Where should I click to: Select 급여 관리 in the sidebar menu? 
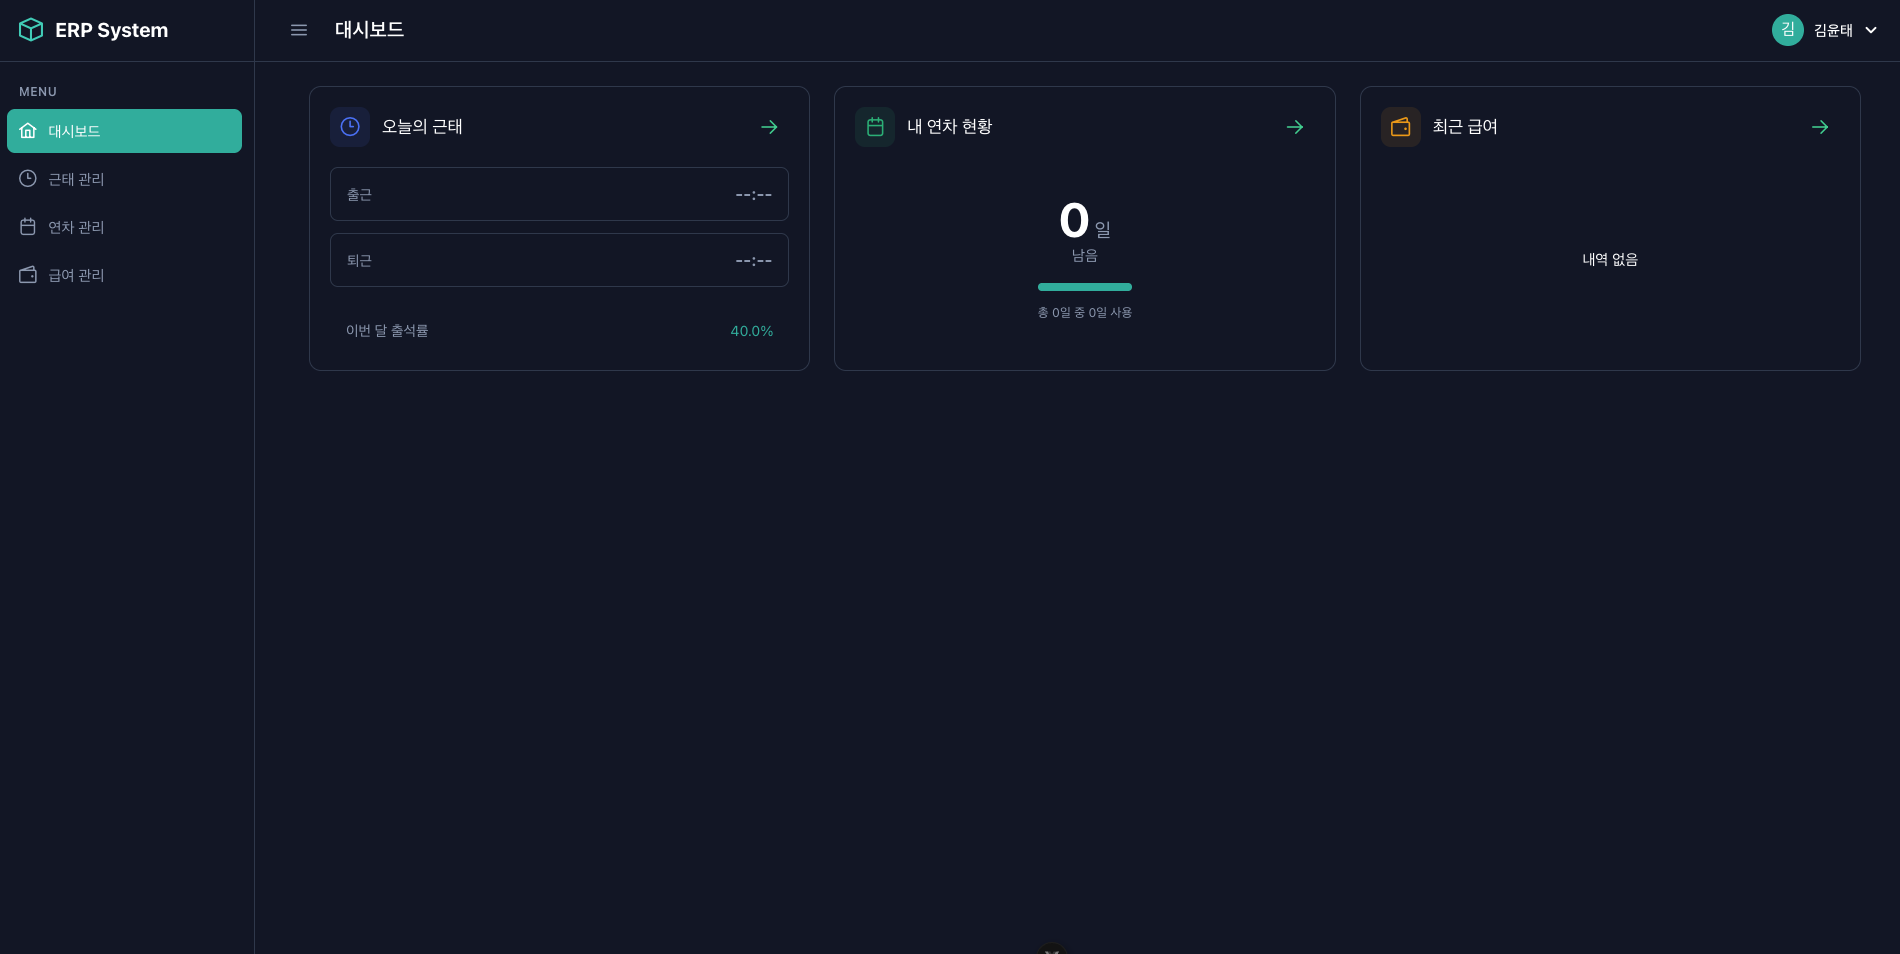pos(76,275)
